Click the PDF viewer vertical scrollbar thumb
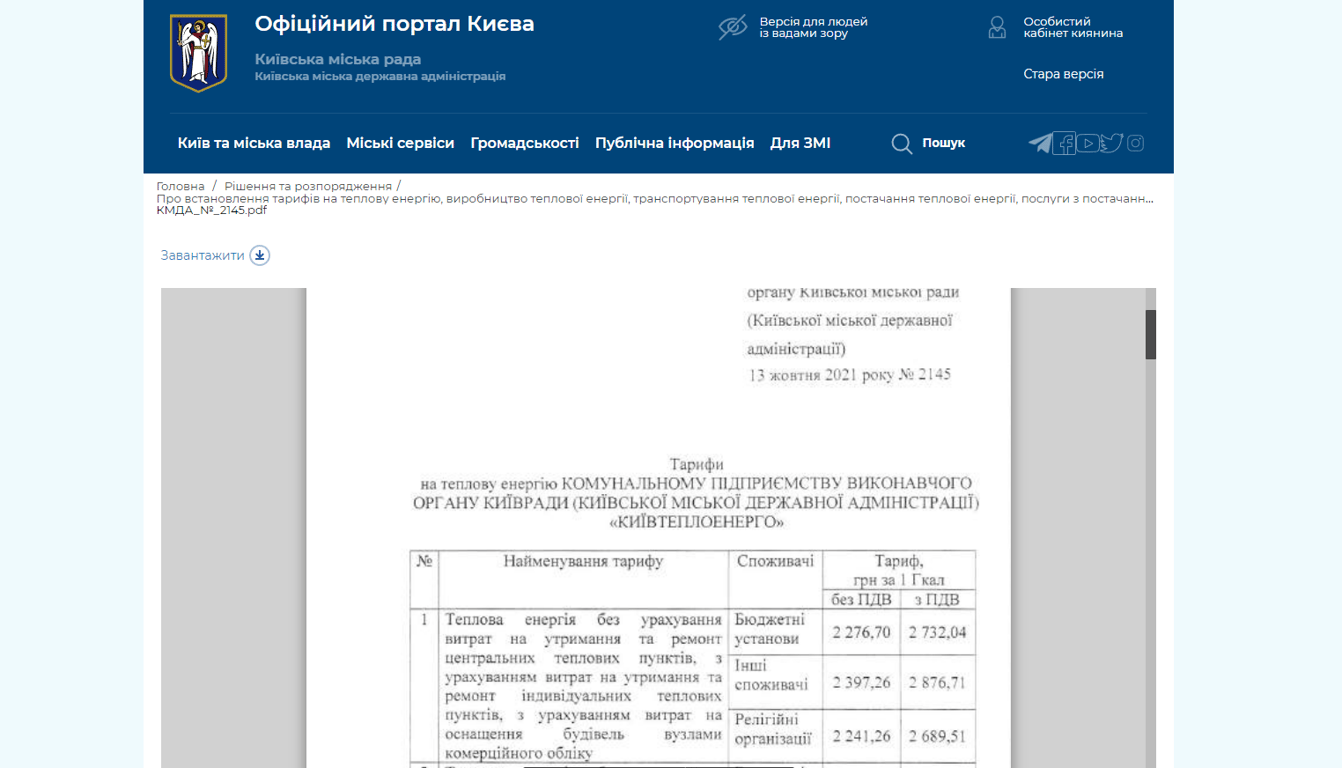Image resolution: width=1342 pixels, height=768 pixels. [1151, 335]
